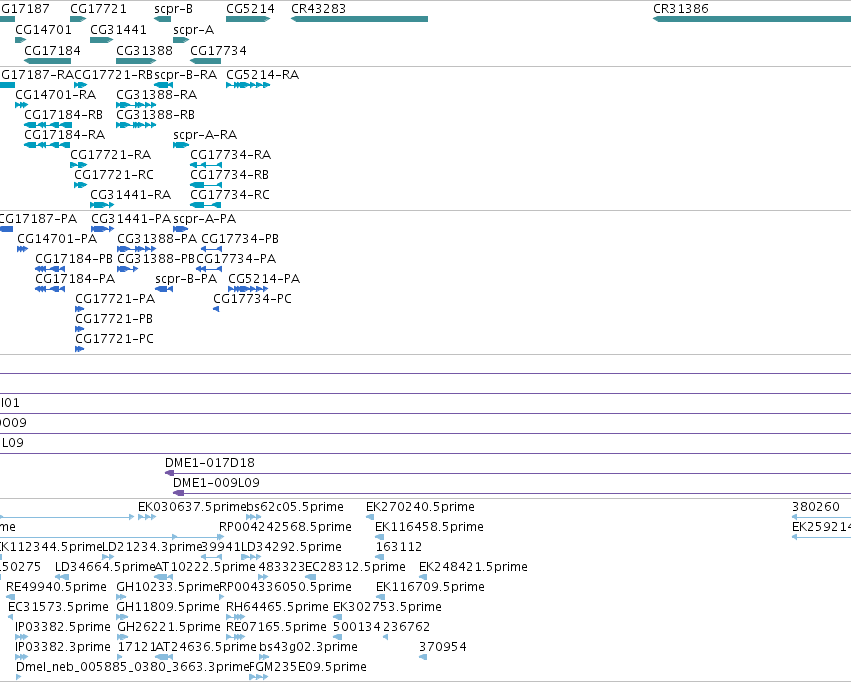
Task: Click transcript CG14701-RA
Action: pos(21,105)
